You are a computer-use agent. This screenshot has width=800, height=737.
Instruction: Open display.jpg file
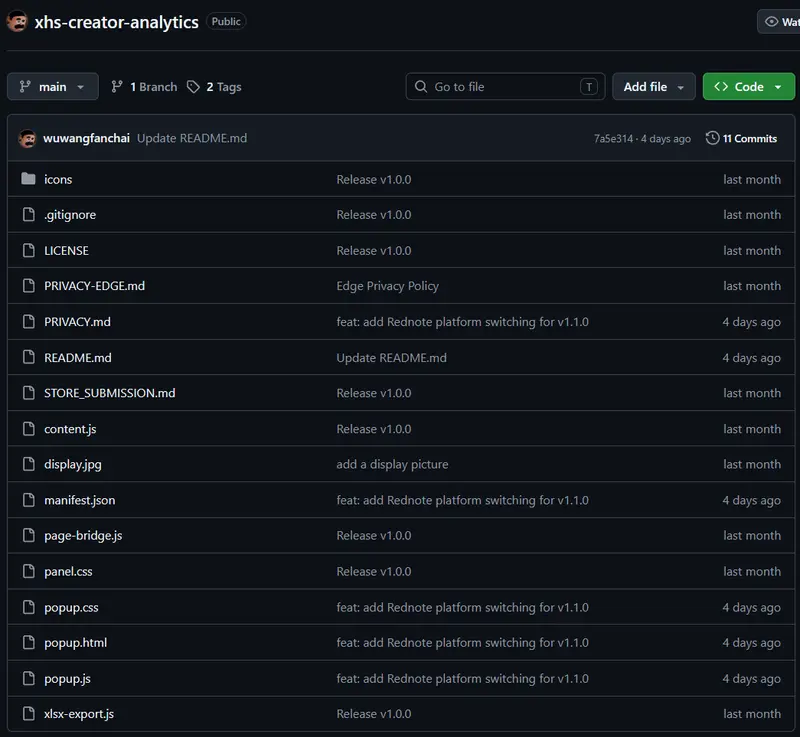pyautogui.click(x=73, y=465)
